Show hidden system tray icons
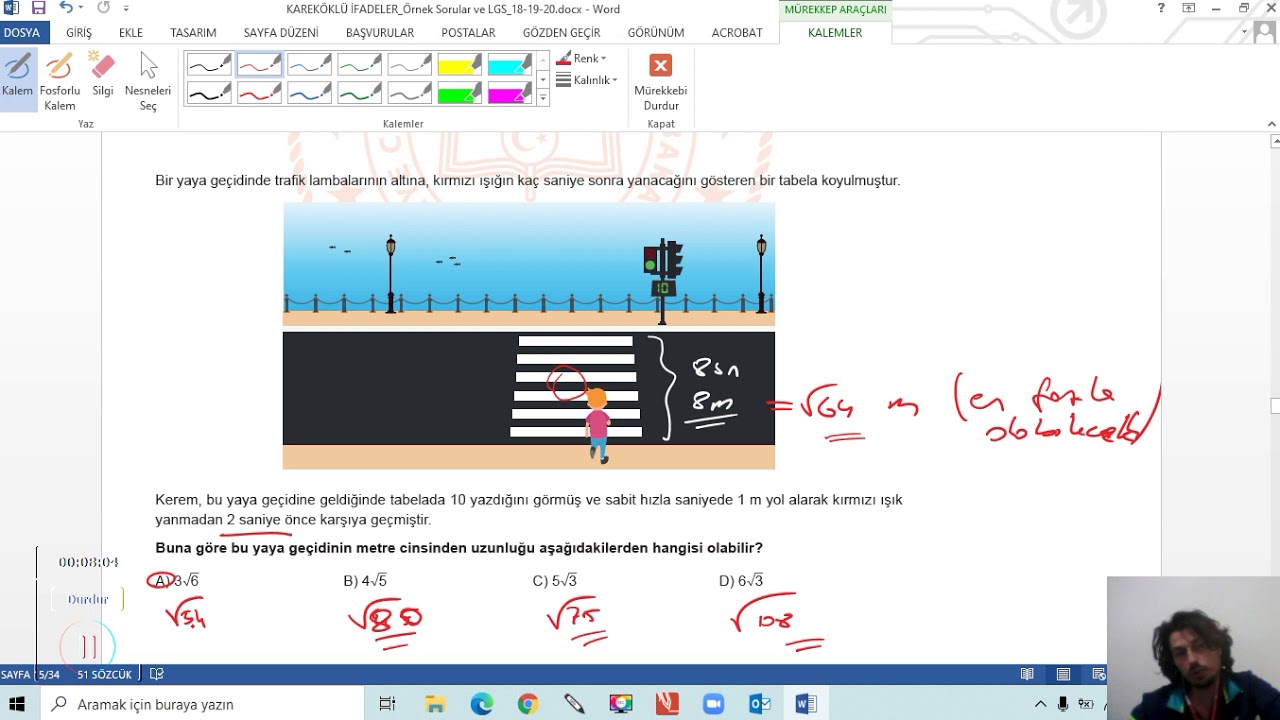 tap(1041, 704)
